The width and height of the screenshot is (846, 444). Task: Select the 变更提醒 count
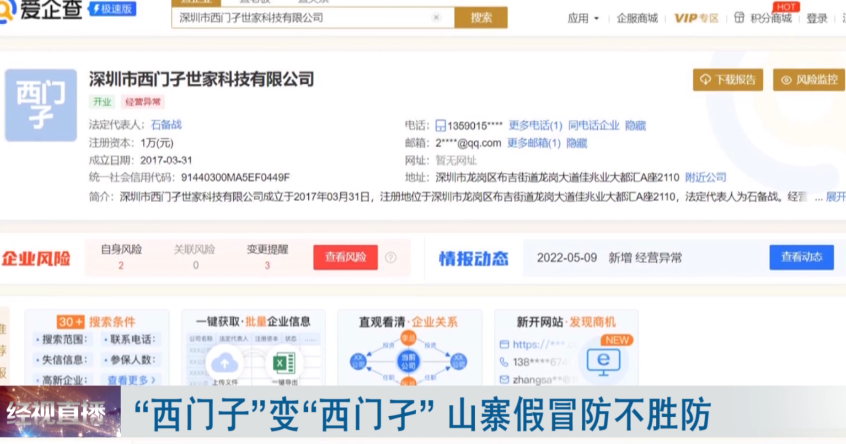pos(267,265)
